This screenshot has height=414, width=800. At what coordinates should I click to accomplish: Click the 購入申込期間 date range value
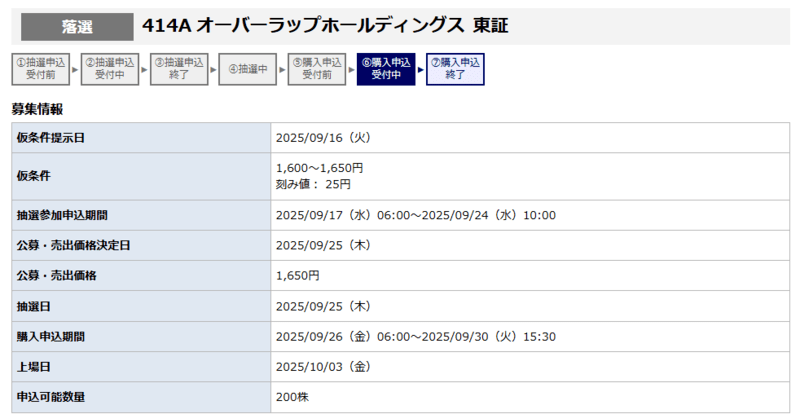[415, 336]
